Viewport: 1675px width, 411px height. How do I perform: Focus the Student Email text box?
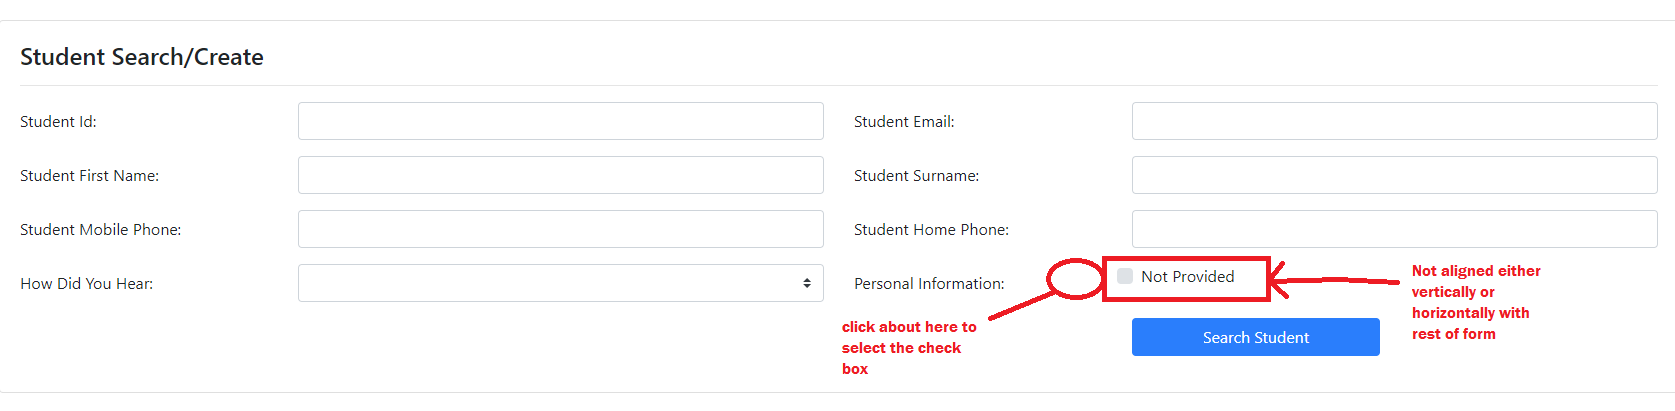pos(1395,121)
